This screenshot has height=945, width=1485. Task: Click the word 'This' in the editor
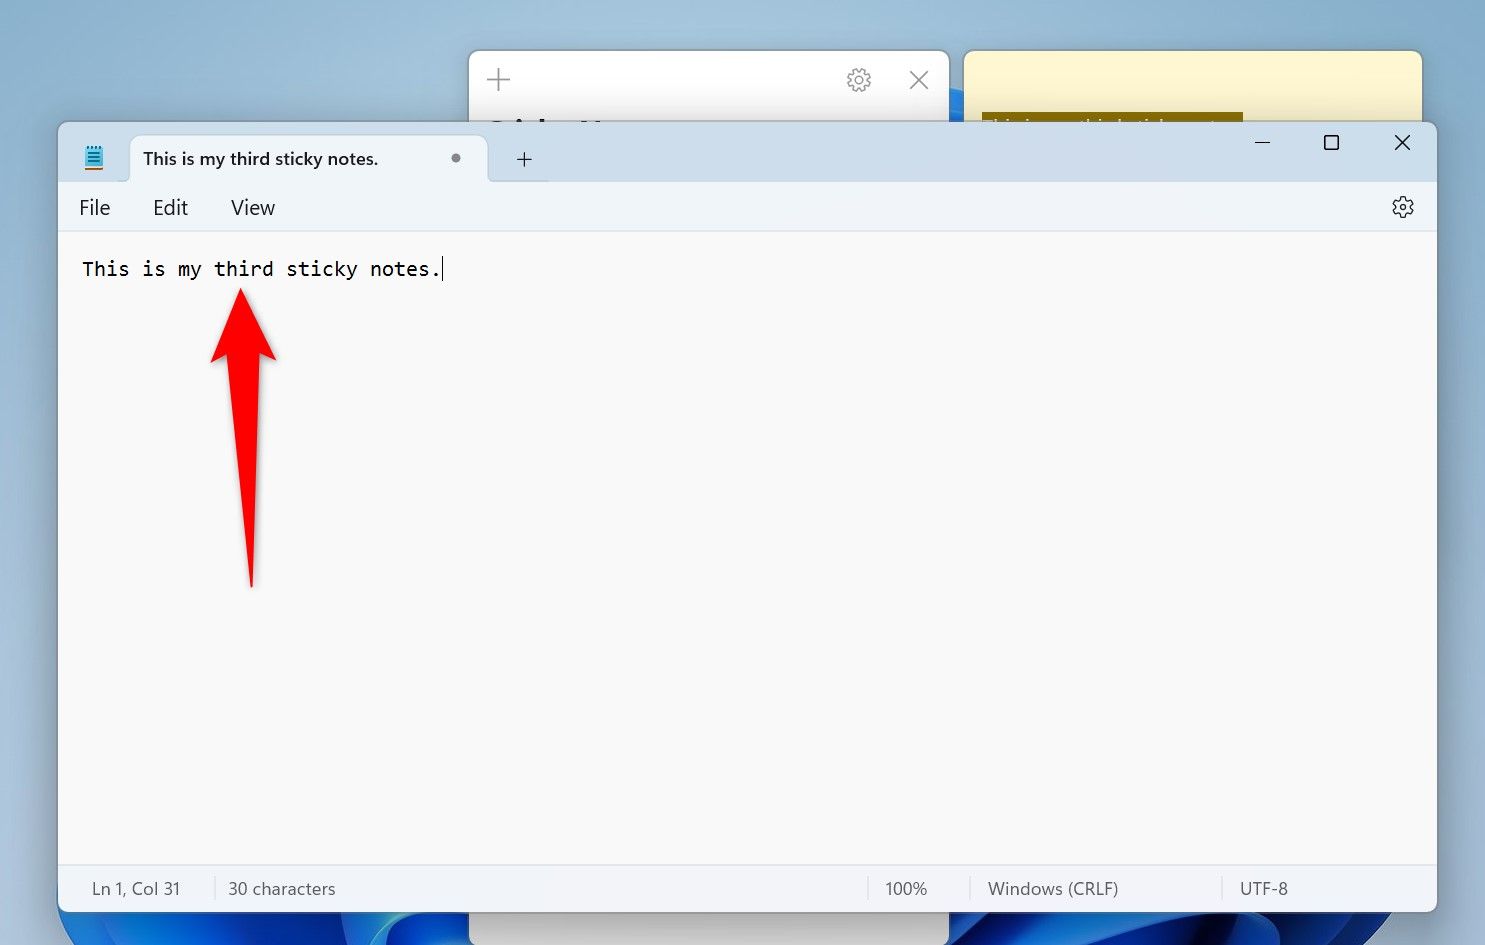tap(106, 269)
